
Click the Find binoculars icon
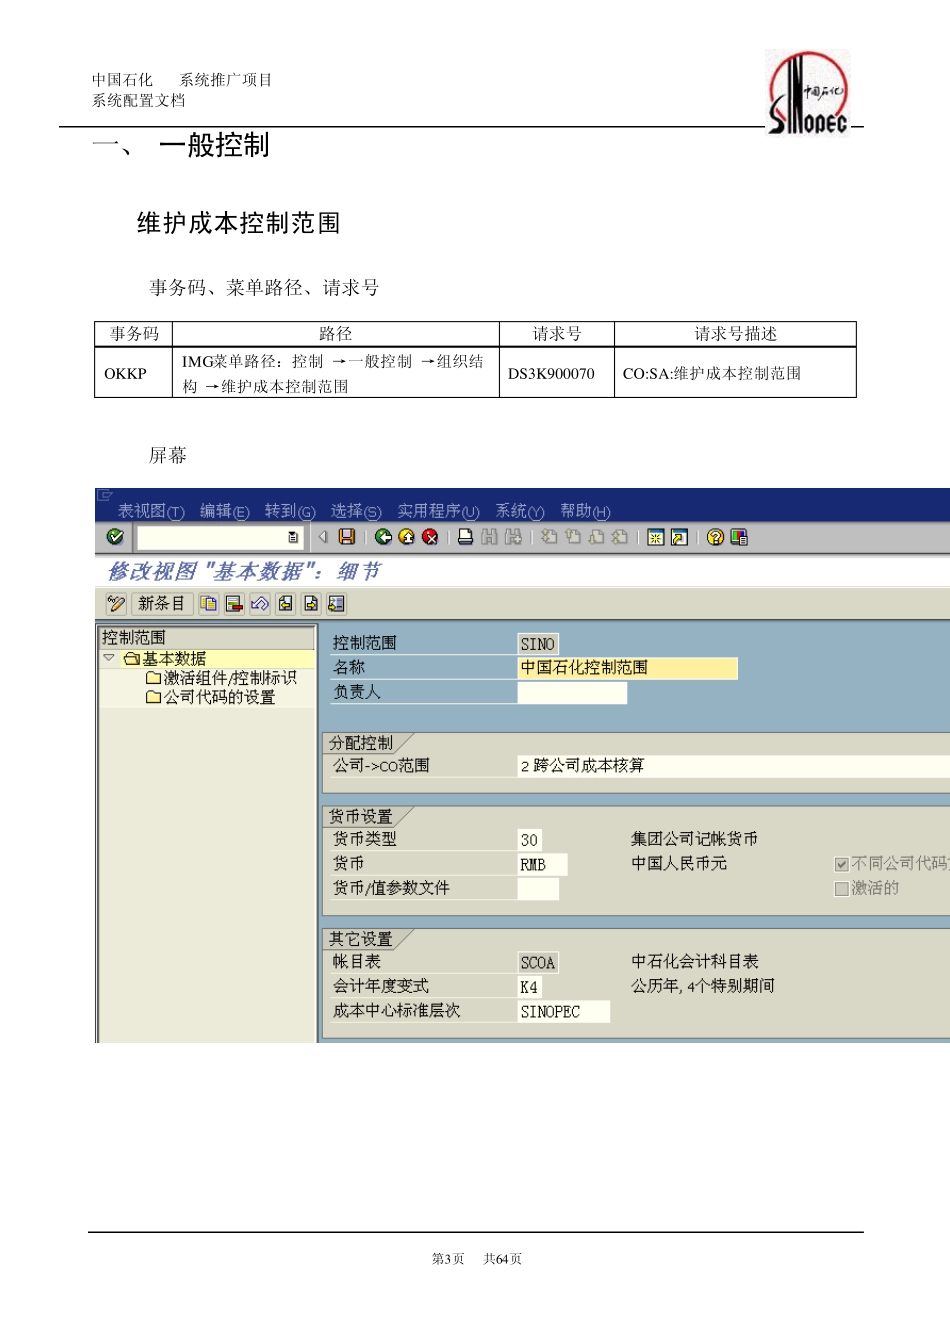pyautogui.click(x=489, y=537)
